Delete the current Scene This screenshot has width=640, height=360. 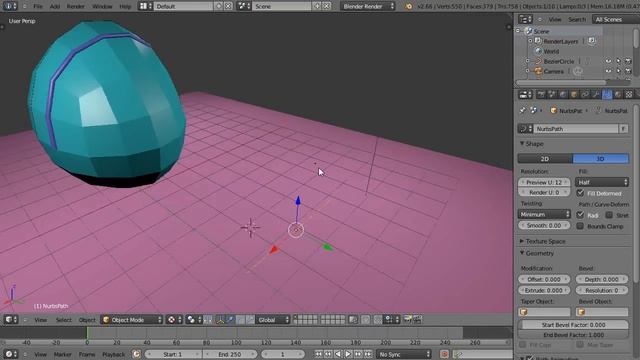click(327, 6)
